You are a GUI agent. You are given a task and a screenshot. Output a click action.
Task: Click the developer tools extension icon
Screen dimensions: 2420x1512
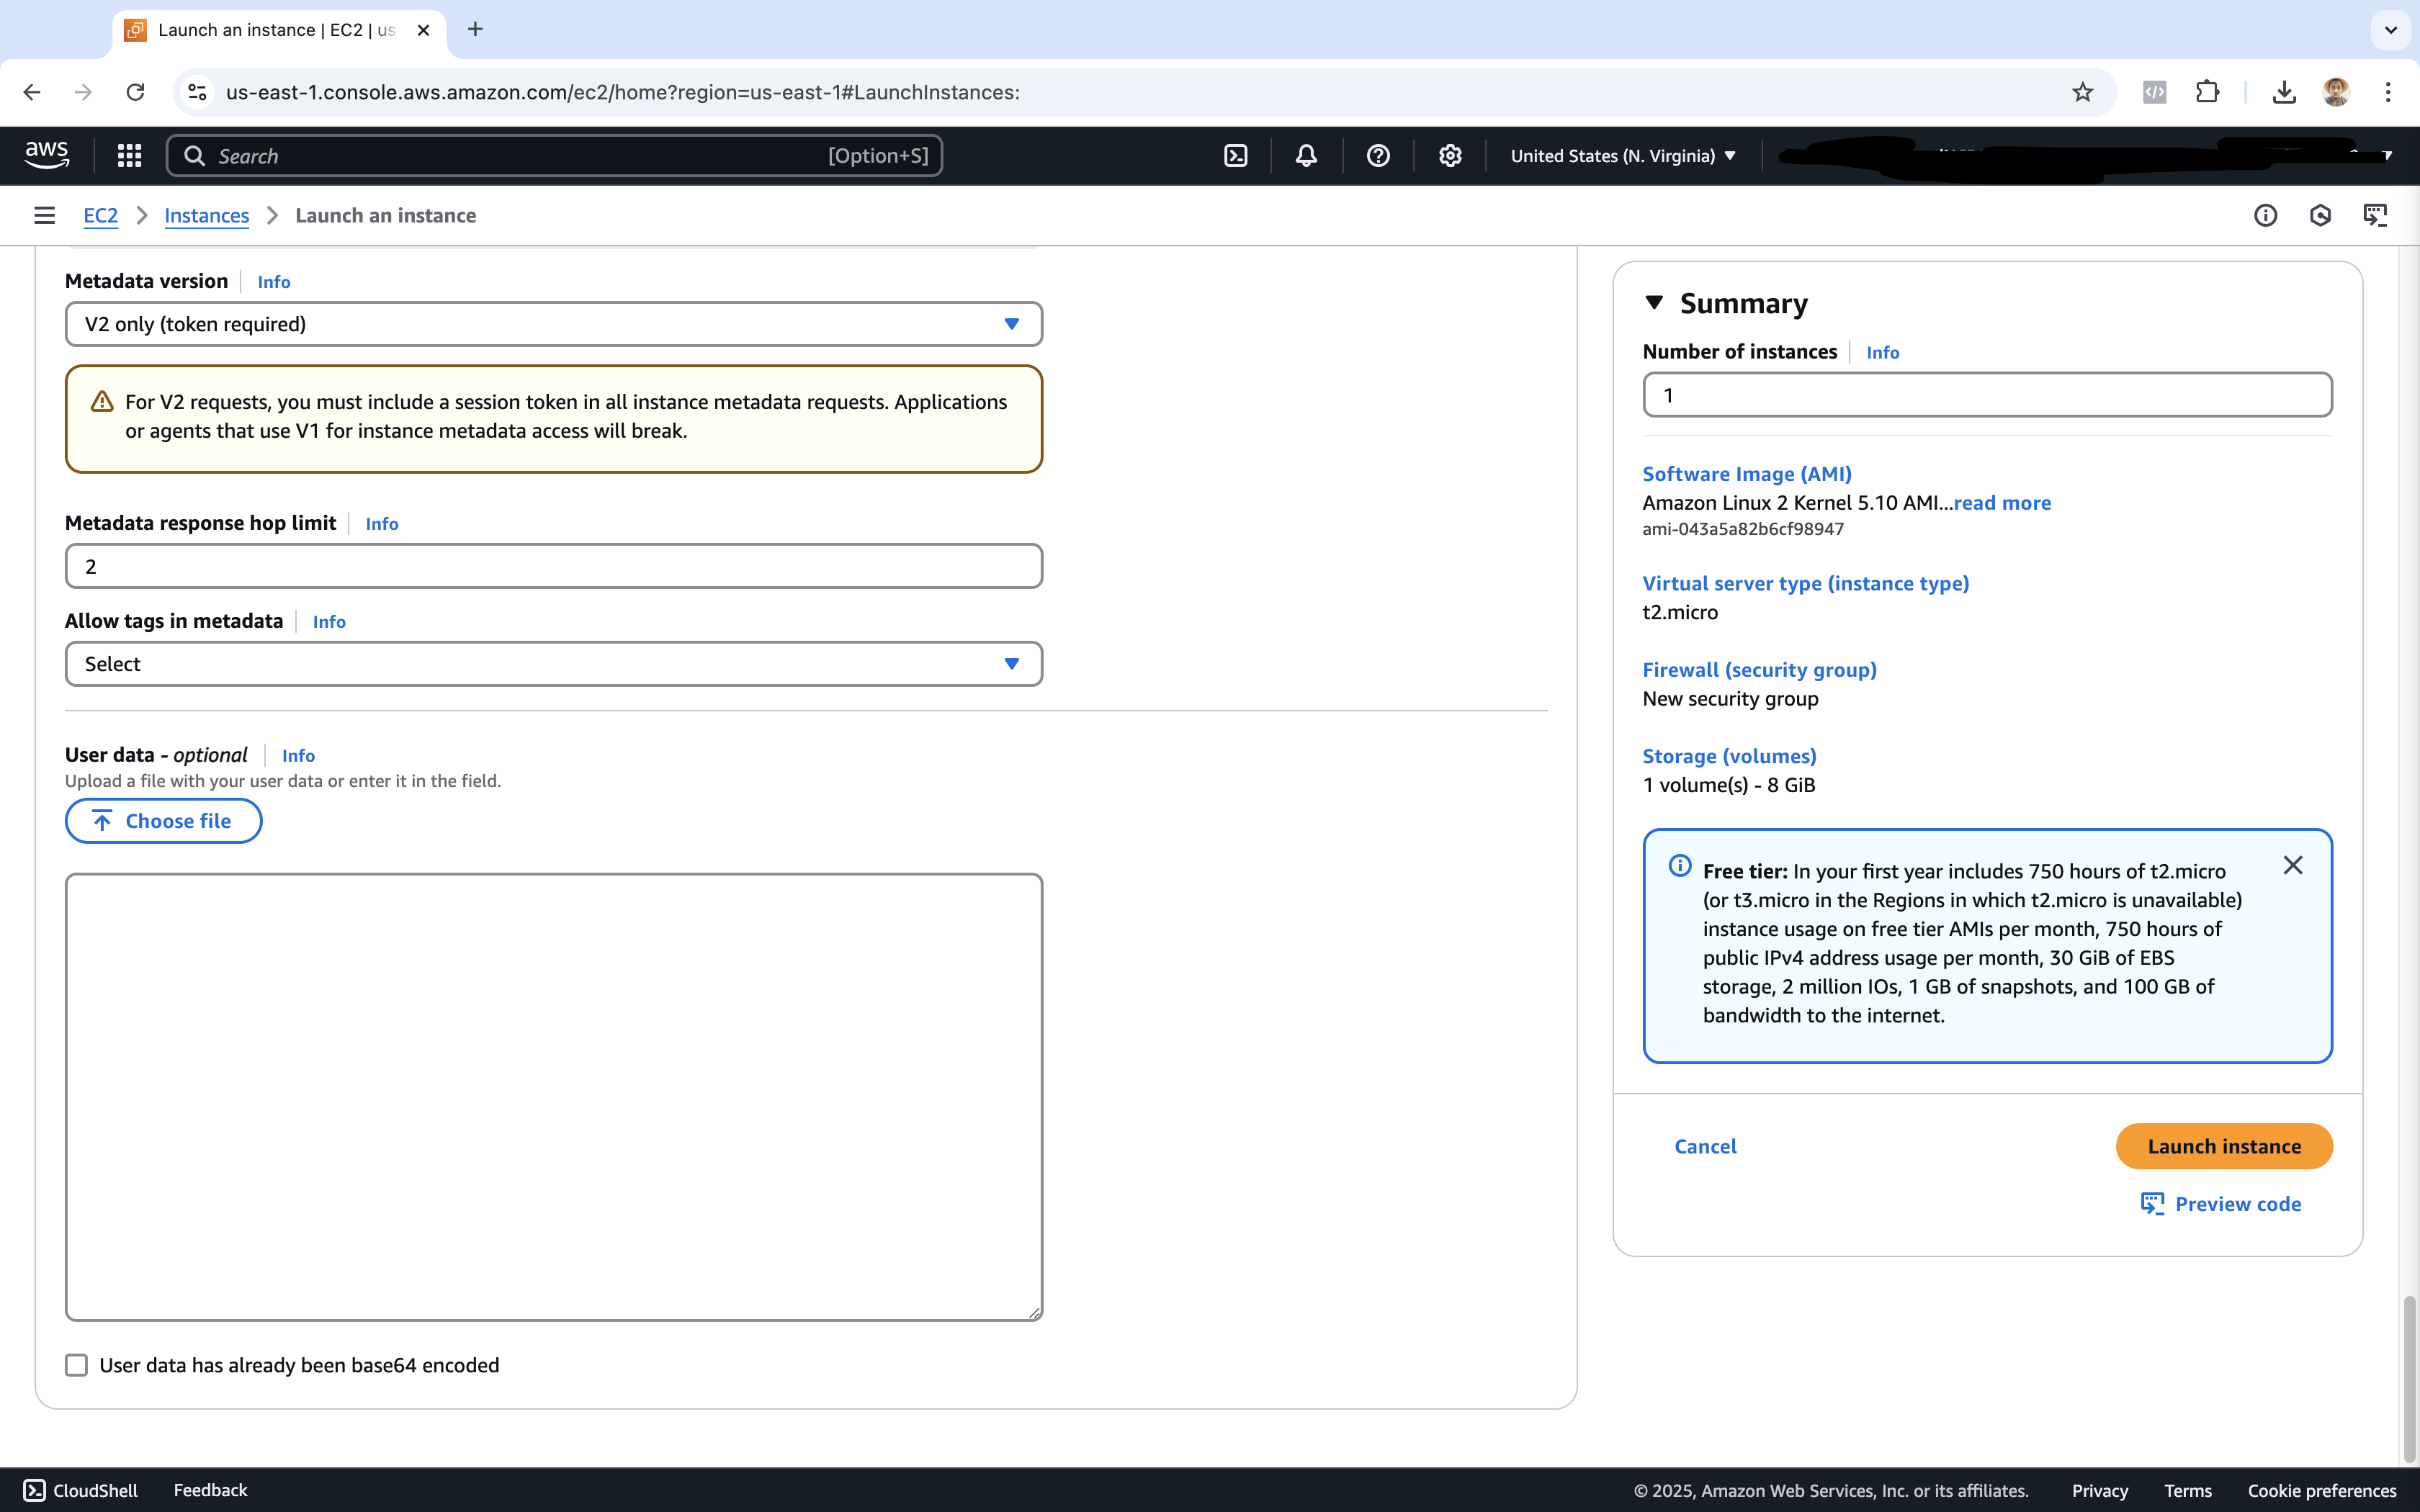tap(2155, 92)
